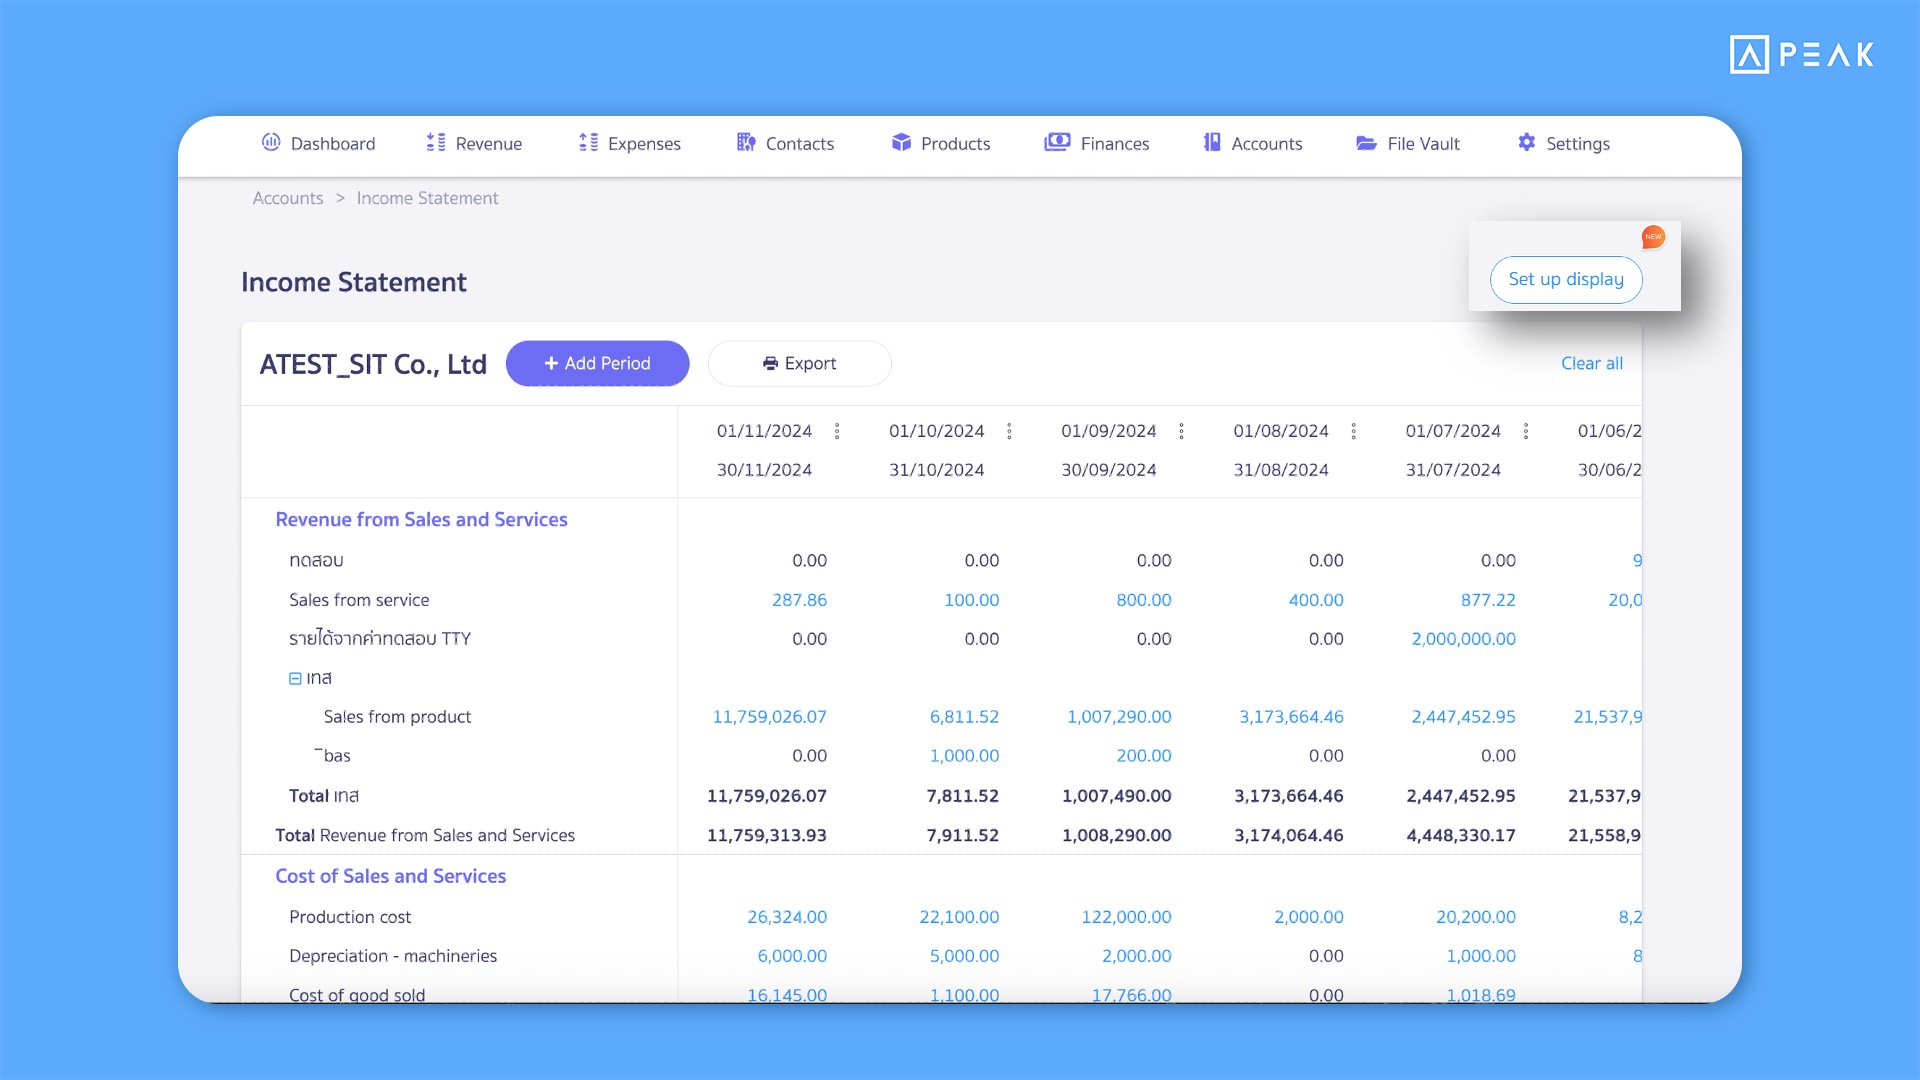Viewport: 1920px width, 1080px height.
Task: Click the Dashboard gauge icon
Action: (x=271, y=142)
